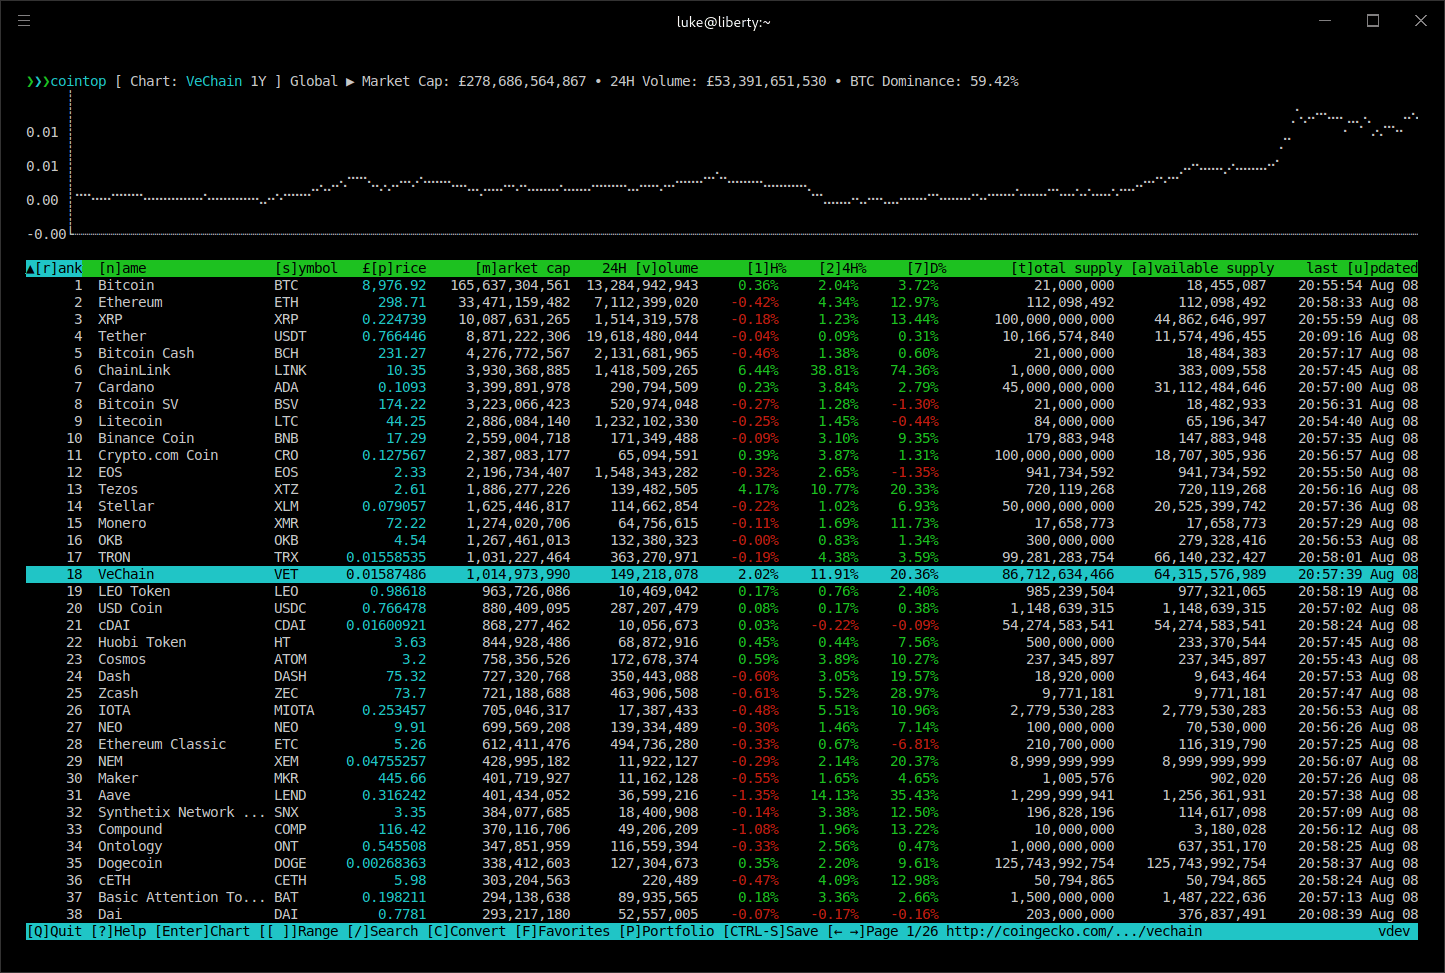Click BTC Dominance 59.42% text

(x=934, y=81)
